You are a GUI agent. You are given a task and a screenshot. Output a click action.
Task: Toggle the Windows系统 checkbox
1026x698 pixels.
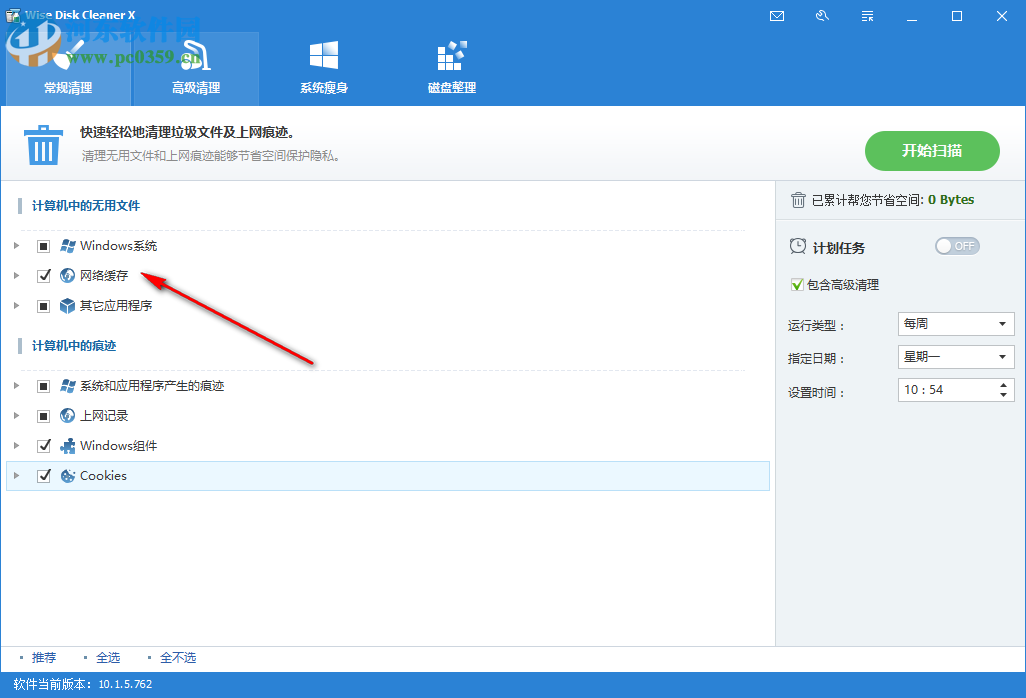(x=44, y=246)
